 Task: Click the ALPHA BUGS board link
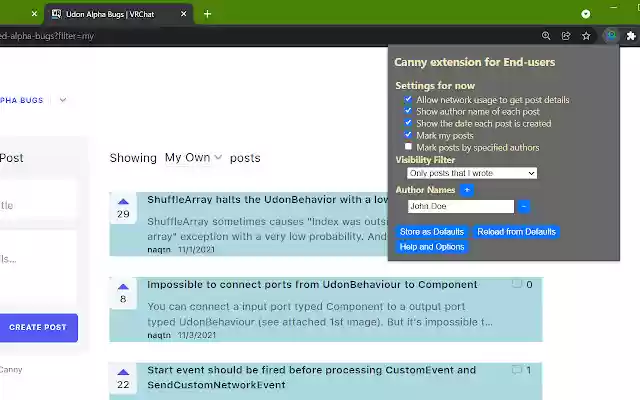[x=21, y=100]
